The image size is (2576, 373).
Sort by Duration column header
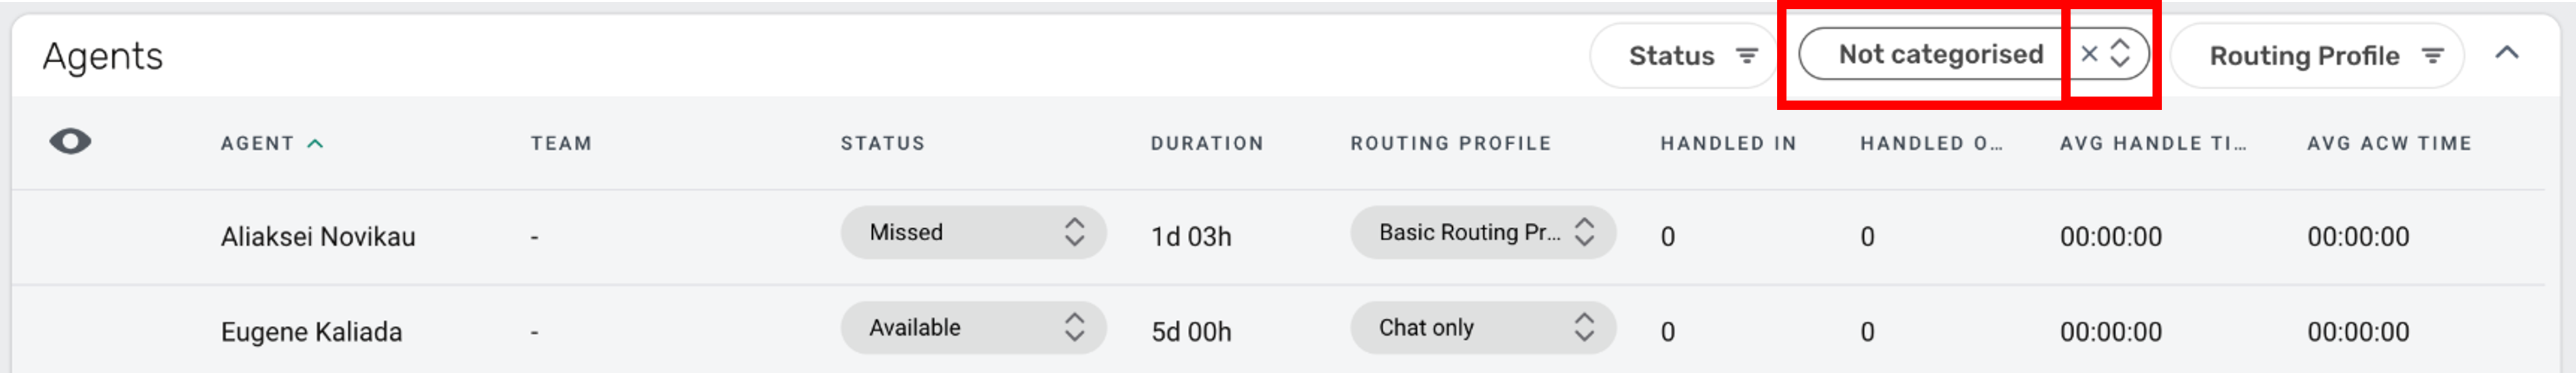1206,144
